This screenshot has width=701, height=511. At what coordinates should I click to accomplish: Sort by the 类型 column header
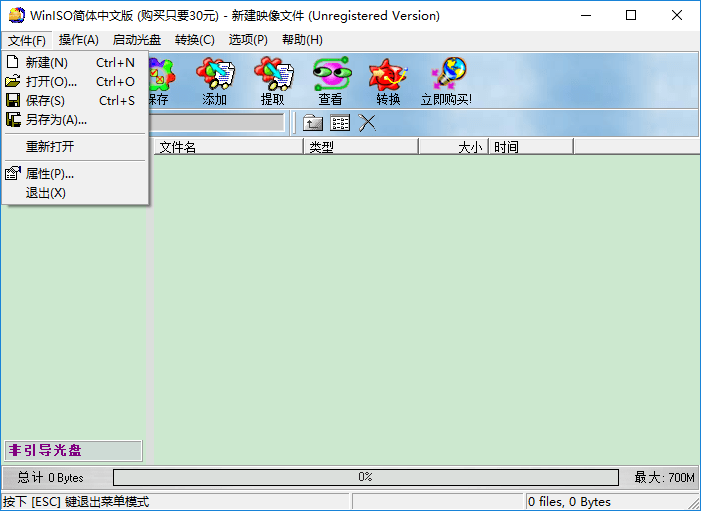click(361, 147)
